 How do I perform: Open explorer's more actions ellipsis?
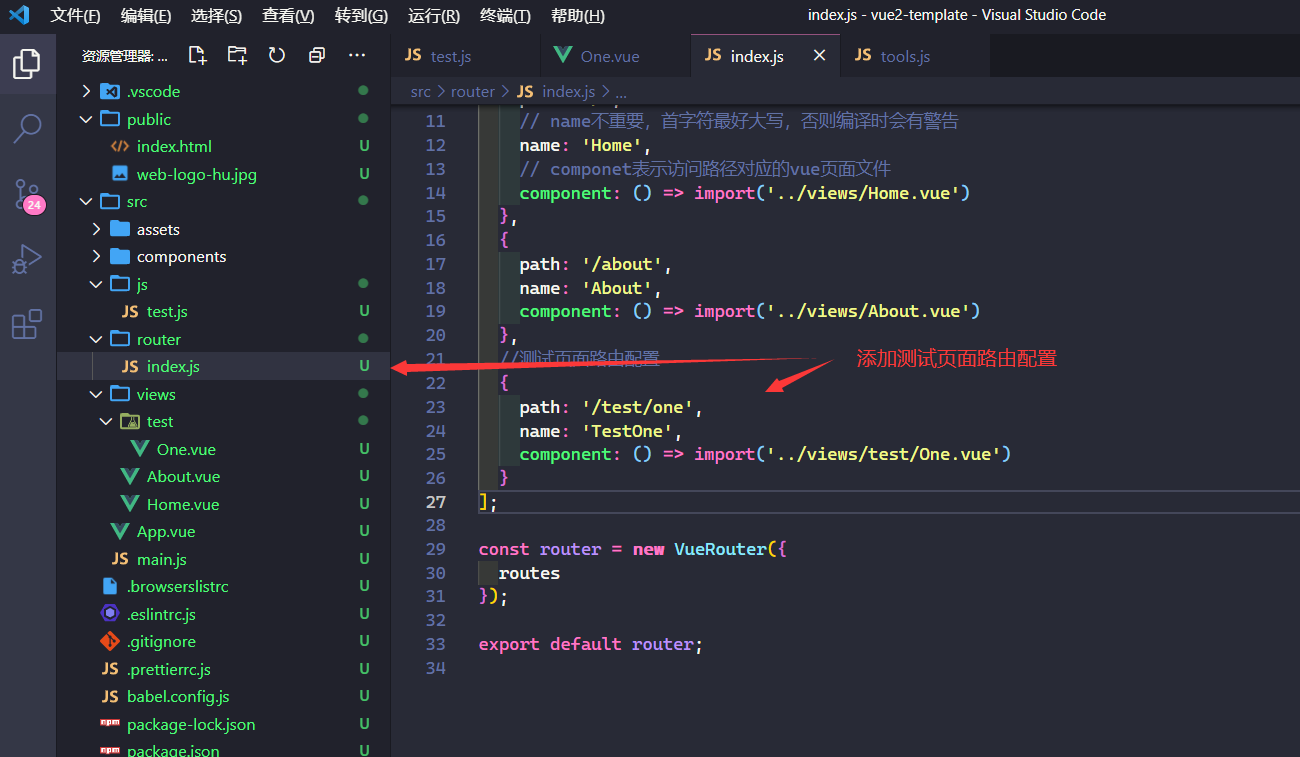[357, 56]
